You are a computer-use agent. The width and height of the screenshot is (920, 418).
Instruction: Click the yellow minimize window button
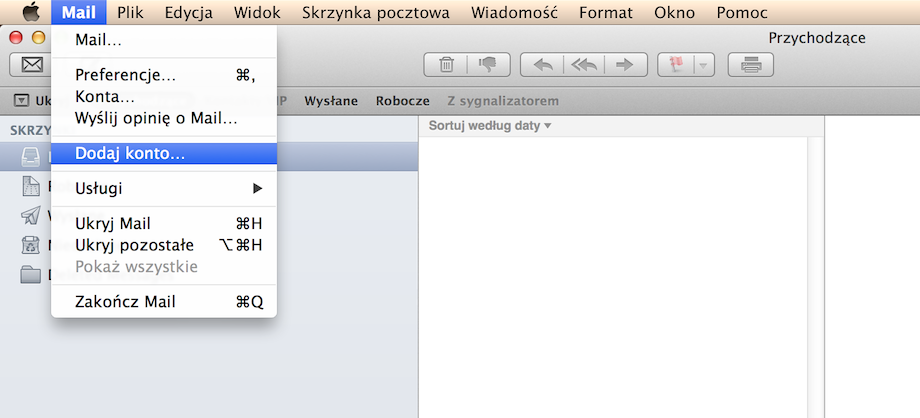pyautogui.click(x=38, y=38)
